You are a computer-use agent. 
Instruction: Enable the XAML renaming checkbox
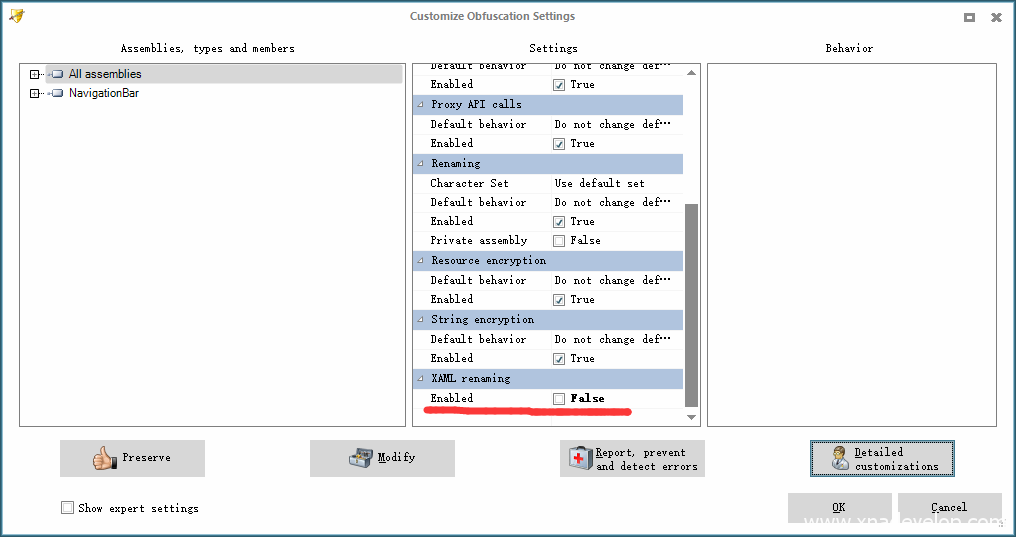coord(559,399)
